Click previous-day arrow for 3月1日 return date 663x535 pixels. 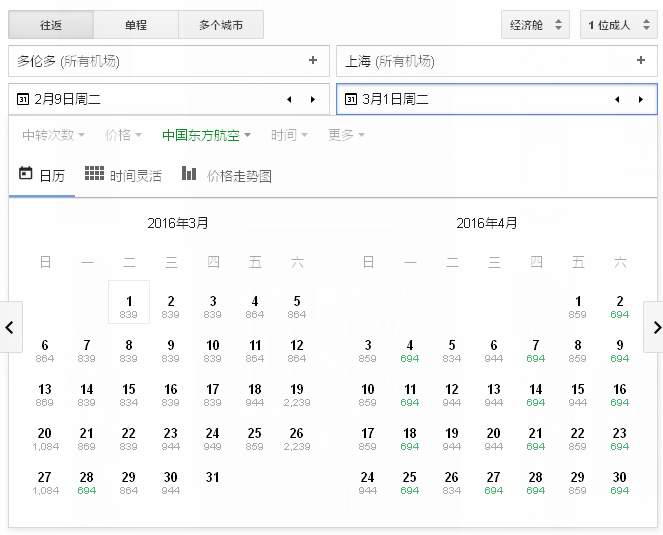pyautogui.click(x=617, y=99)
